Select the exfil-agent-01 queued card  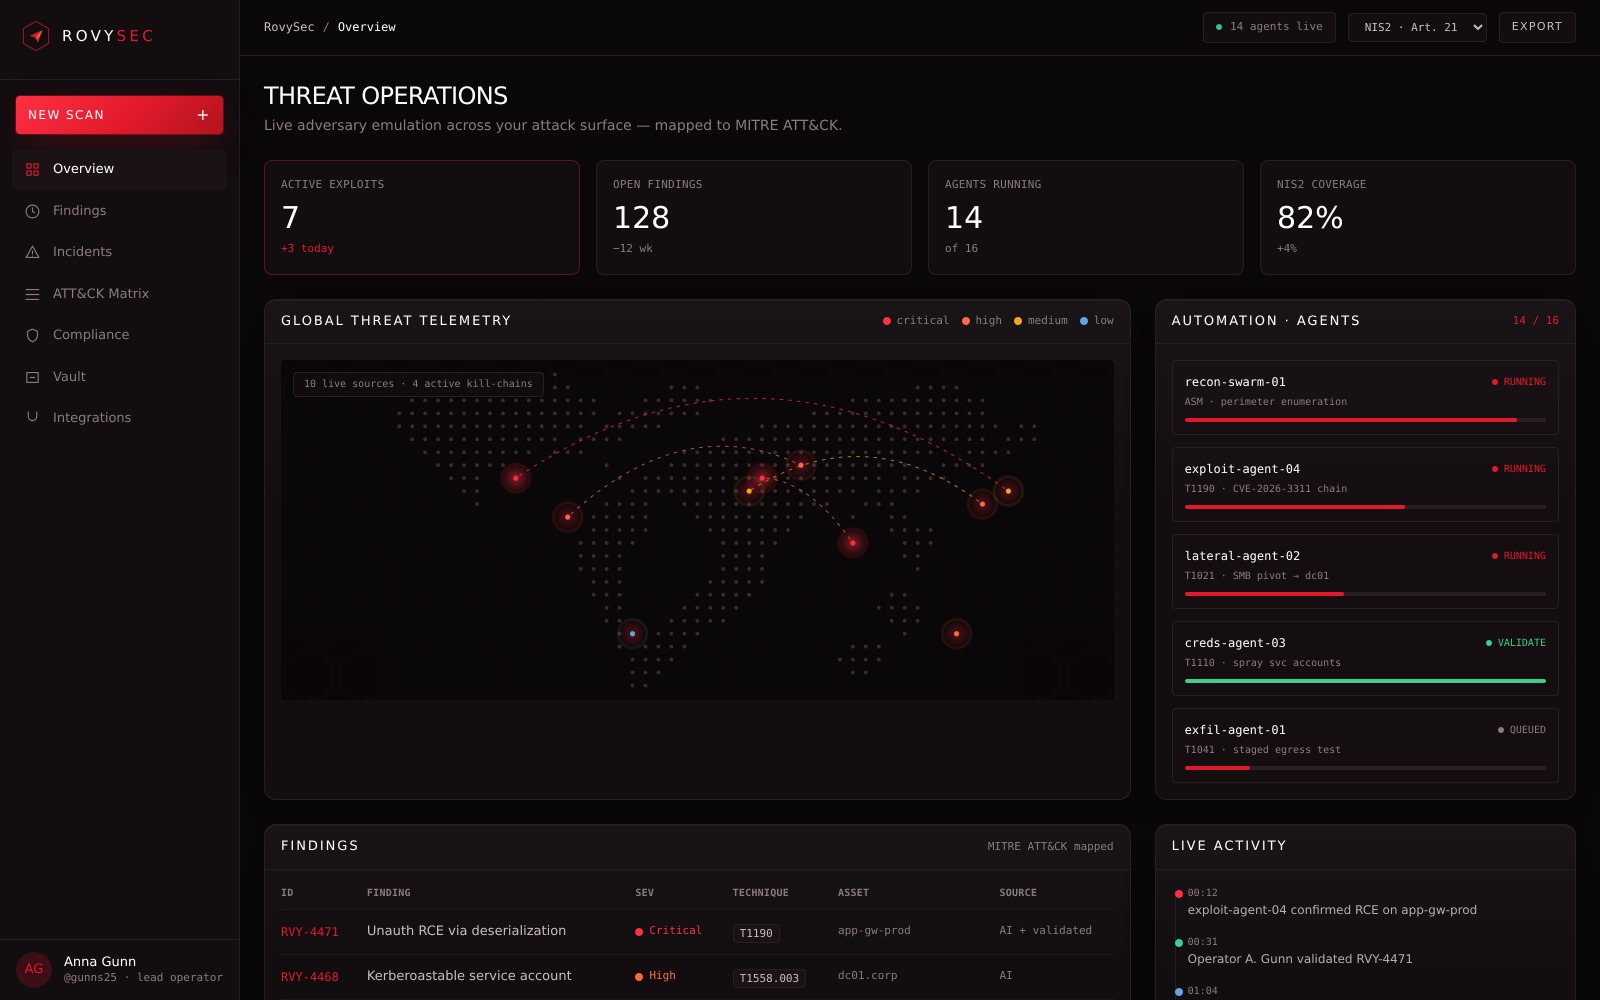coord(1365,746)
